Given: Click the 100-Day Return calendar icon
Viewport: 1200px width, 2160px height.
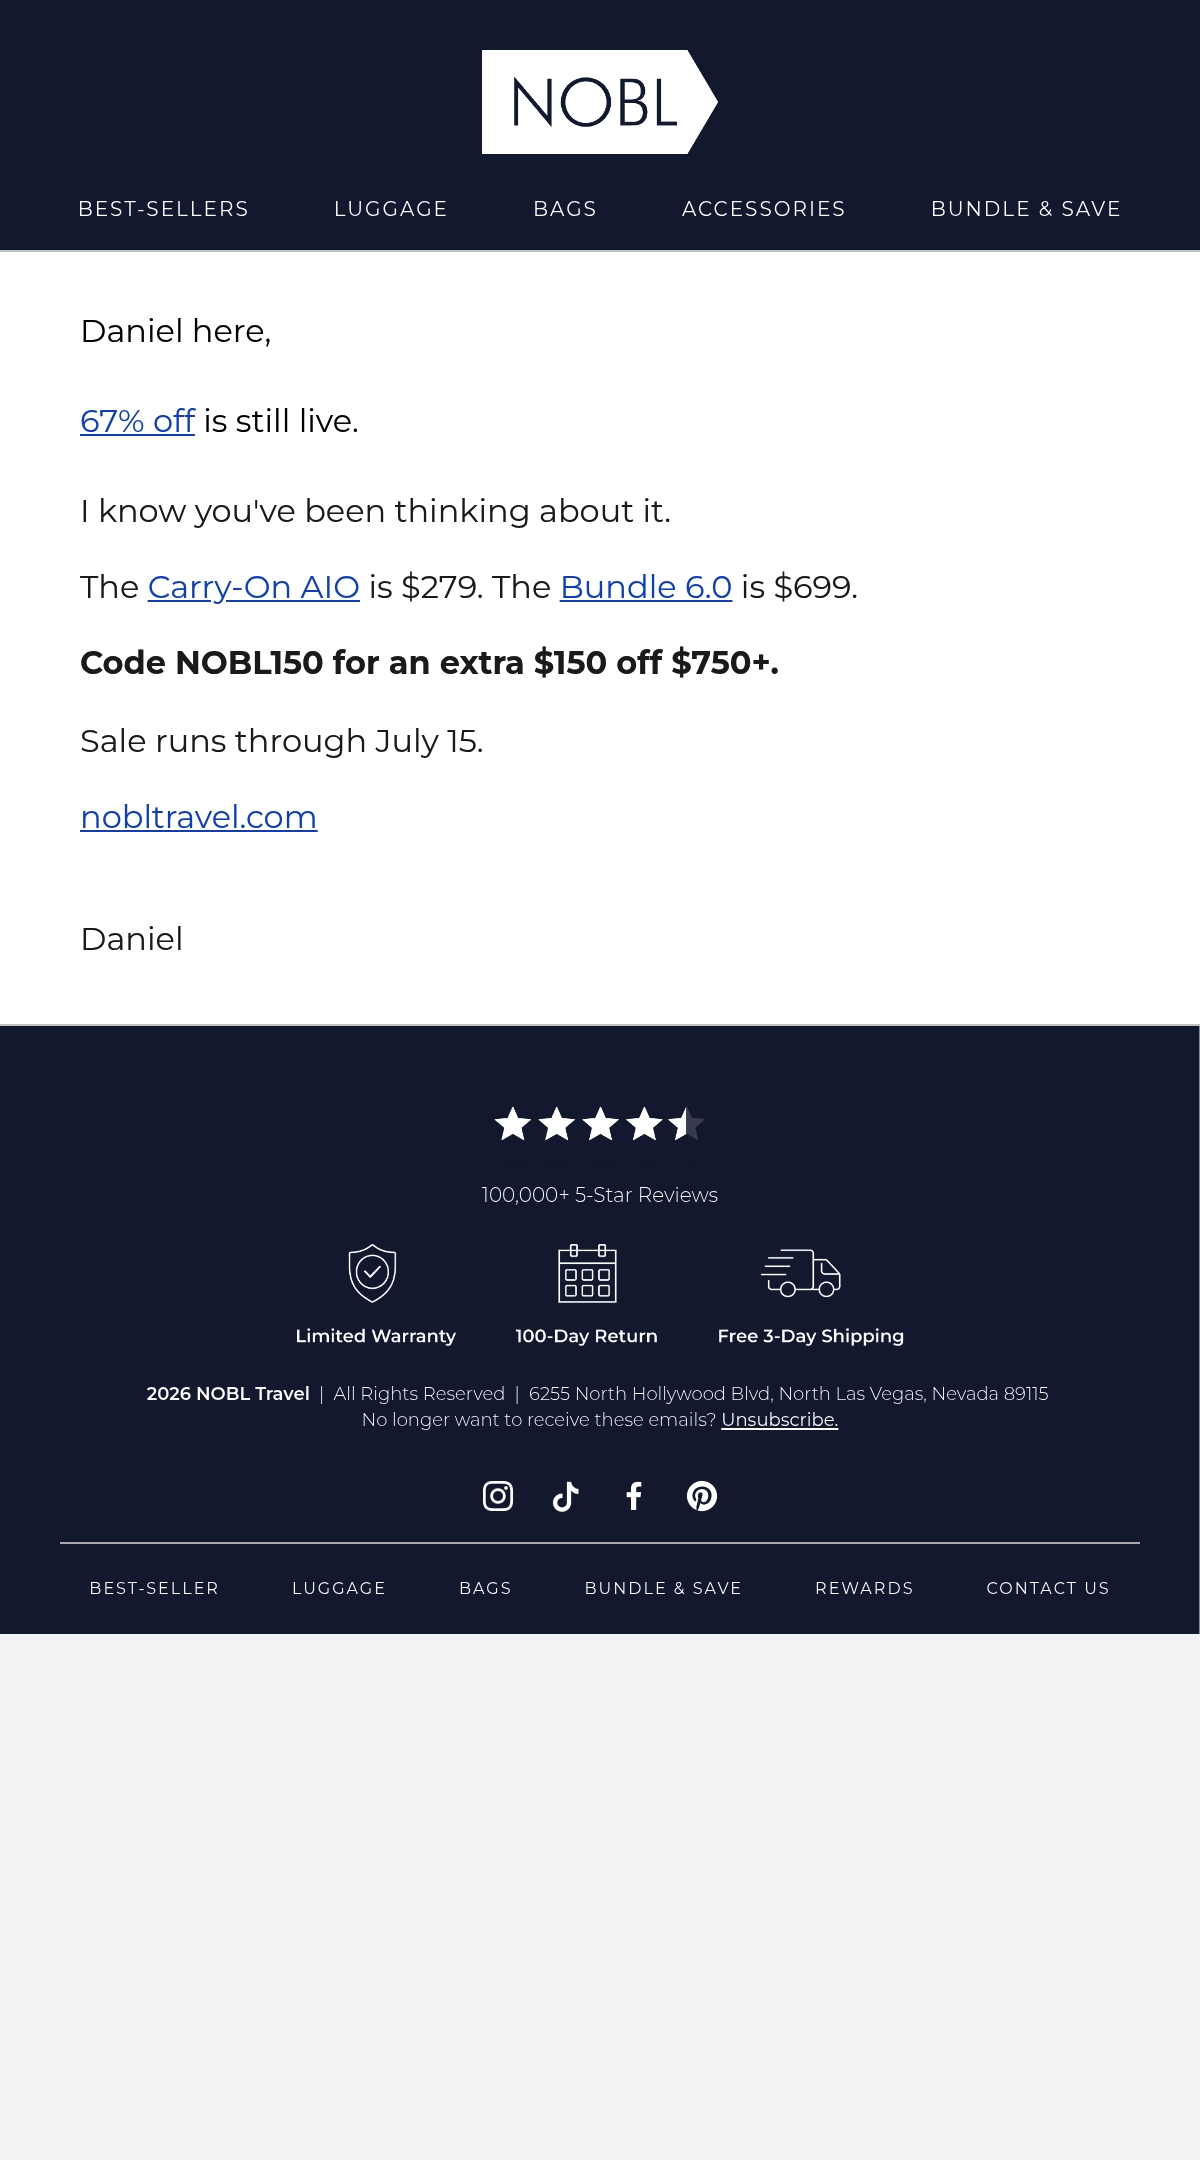Looking at the screenshot, I should (x=587, y=1273).
